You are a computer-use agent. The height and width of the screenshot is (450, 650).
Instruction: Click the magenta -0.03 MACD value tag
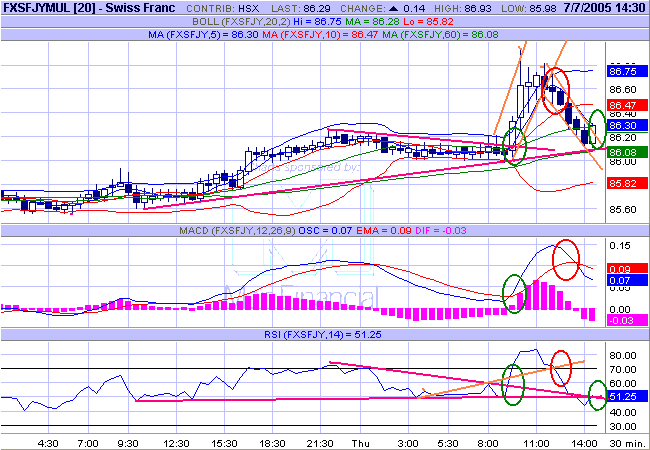(x=627, y=320)
